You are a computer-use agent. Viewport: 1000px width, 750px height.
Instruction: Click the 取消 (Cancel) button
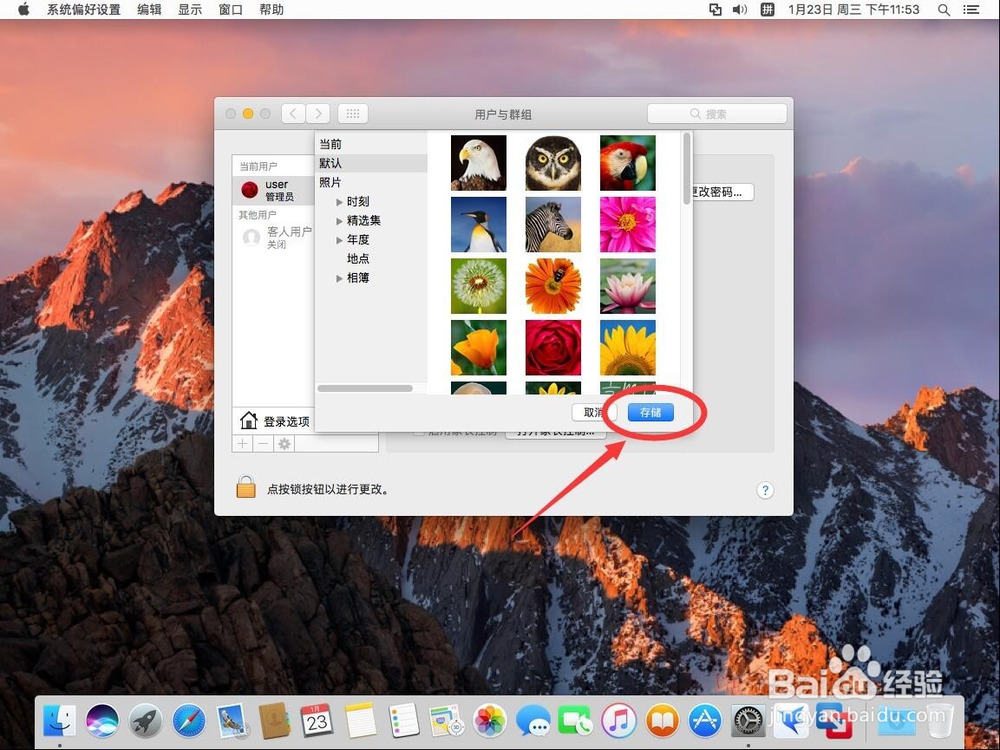point(594,412)
